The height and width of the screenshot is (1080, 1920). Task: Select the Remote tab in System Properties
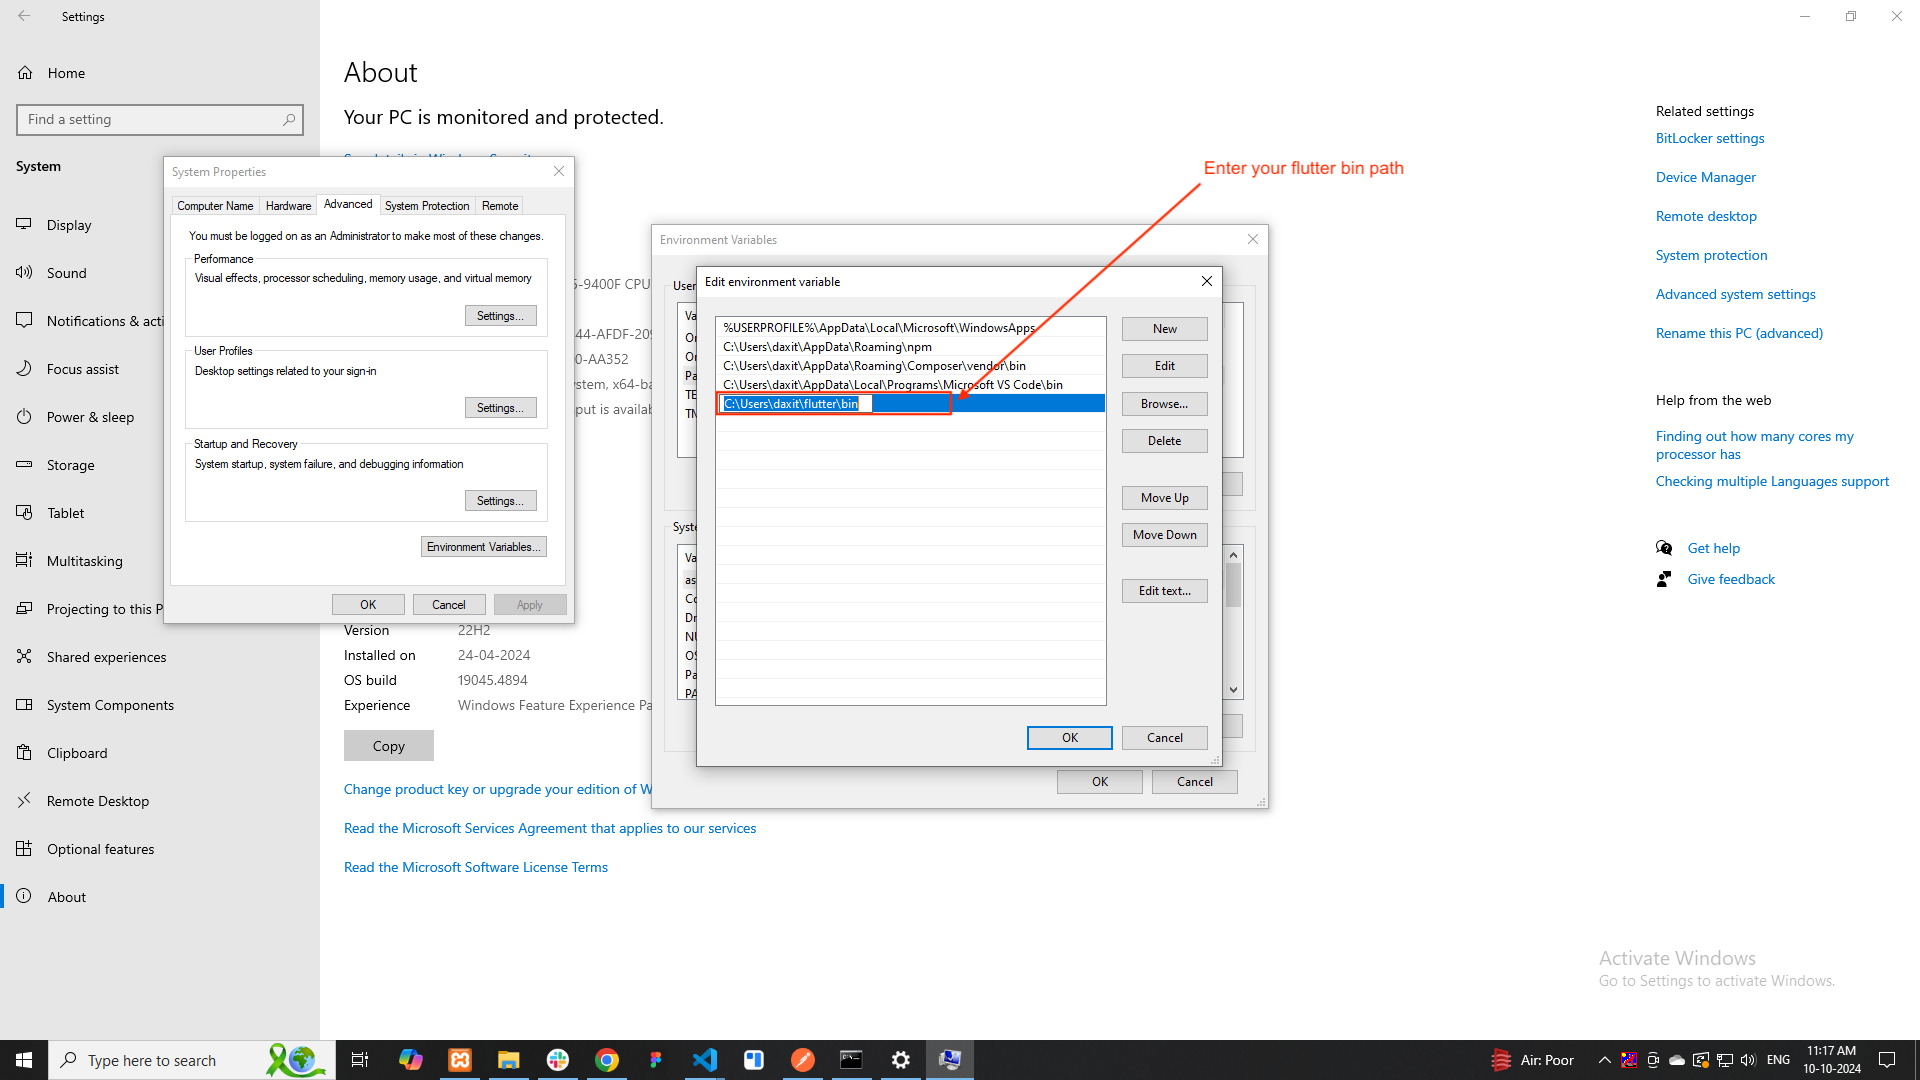(x=500, y=206)
